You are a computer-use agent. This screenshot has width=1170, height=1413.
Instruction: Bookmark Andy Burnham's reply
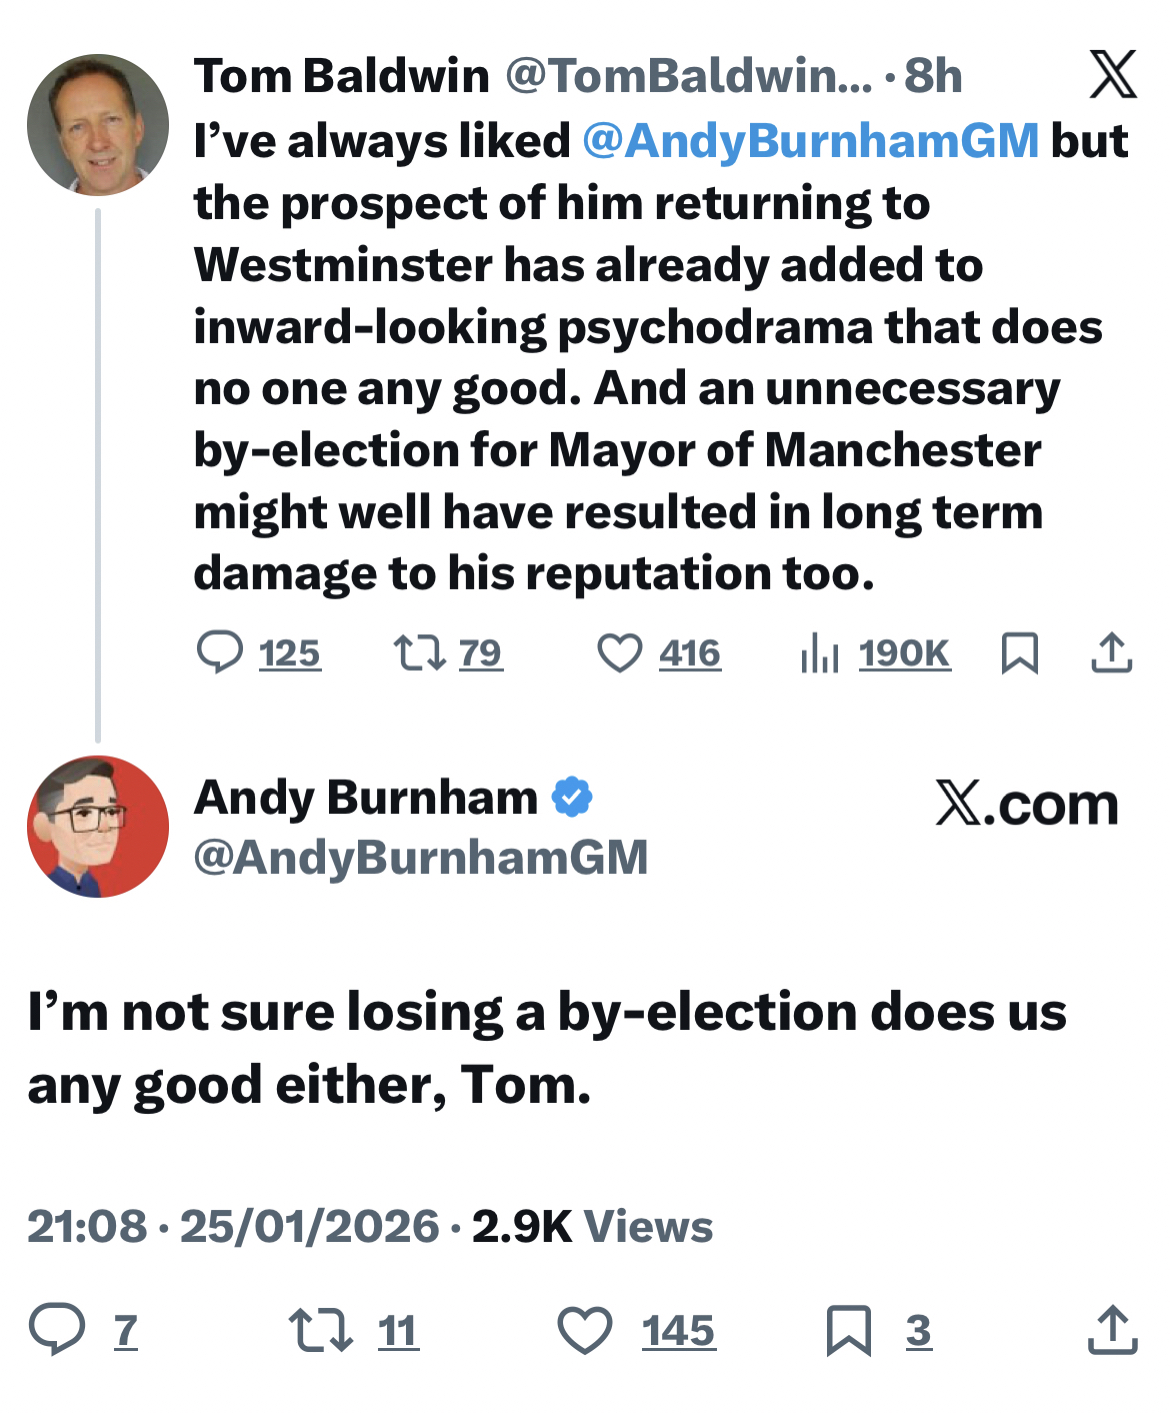click(848, 1330)
